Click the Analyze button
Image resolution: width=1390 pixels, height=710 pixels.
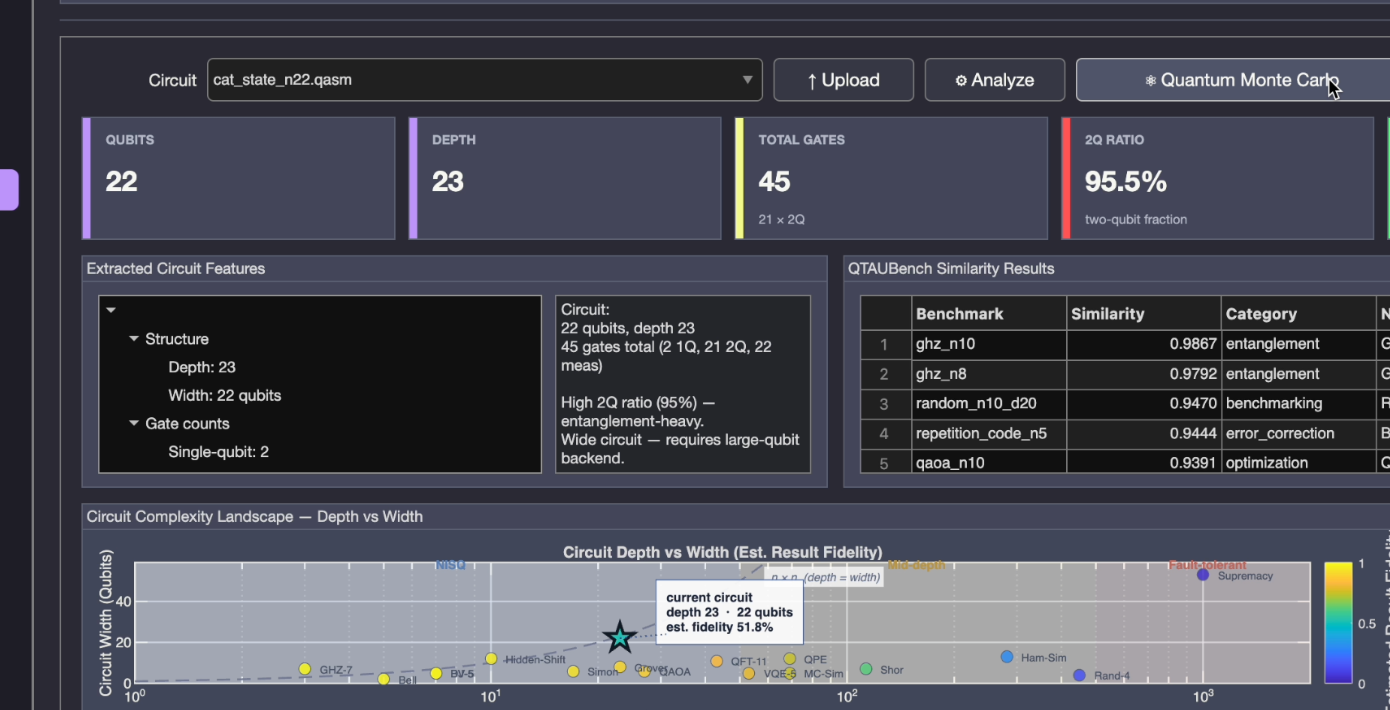994,80
